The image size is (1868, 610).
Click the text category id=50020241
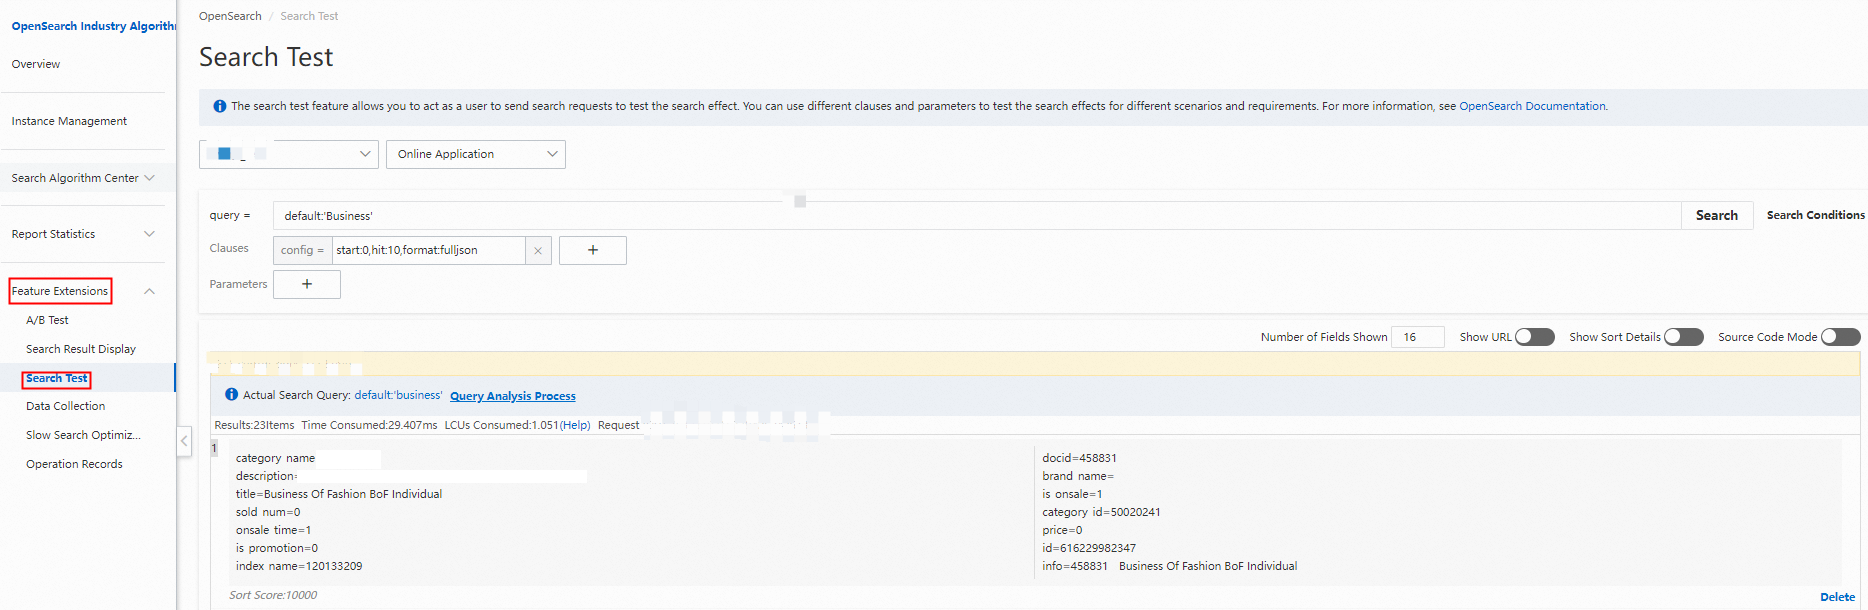tap(1101, 512)
